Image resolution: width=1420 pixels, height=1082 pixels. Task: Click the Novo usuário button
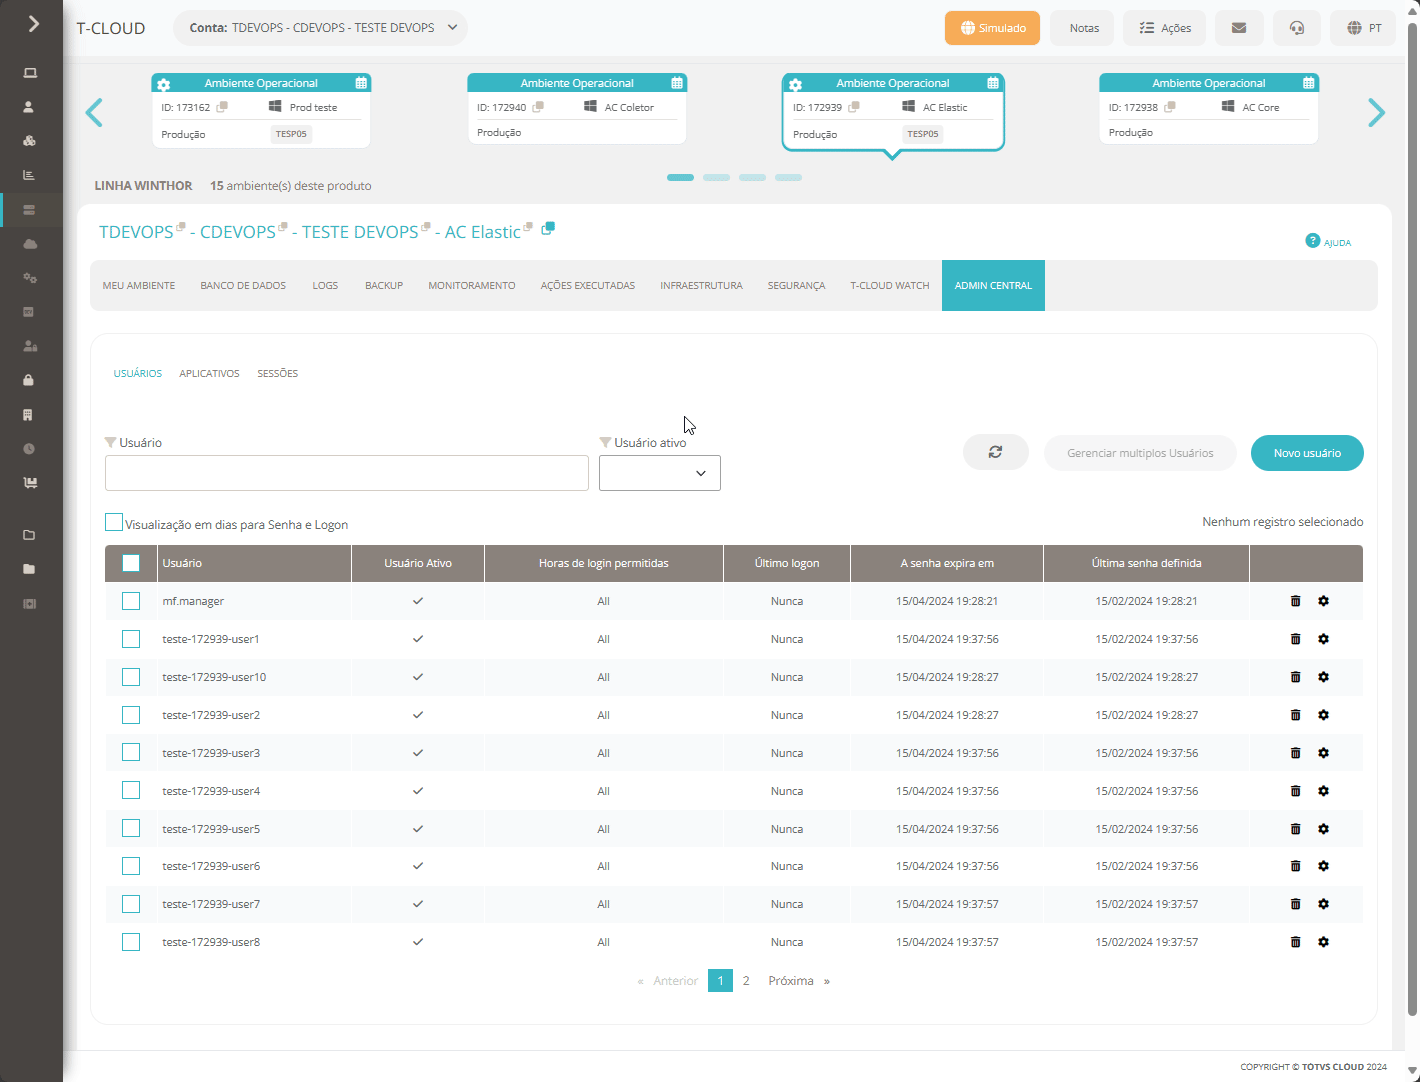point(1307,453)
